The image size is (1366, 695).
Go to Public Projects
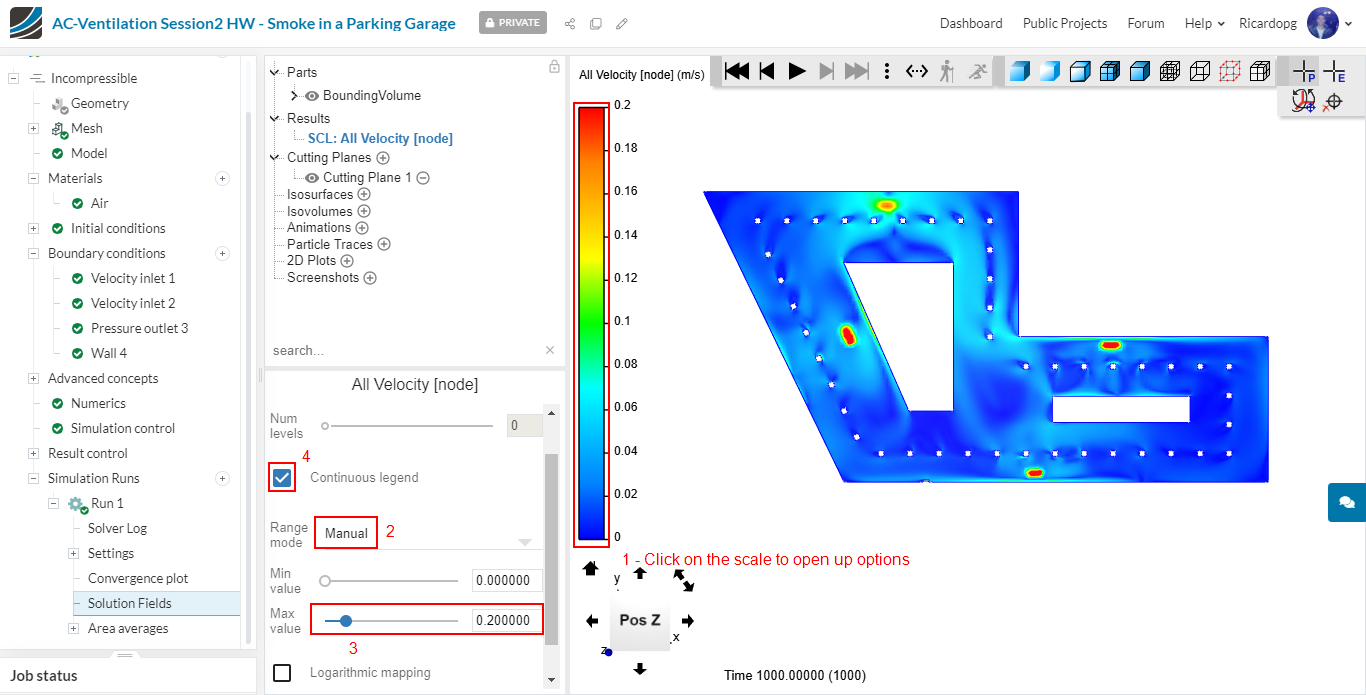pyautogui.click(x=1065, y=23)
